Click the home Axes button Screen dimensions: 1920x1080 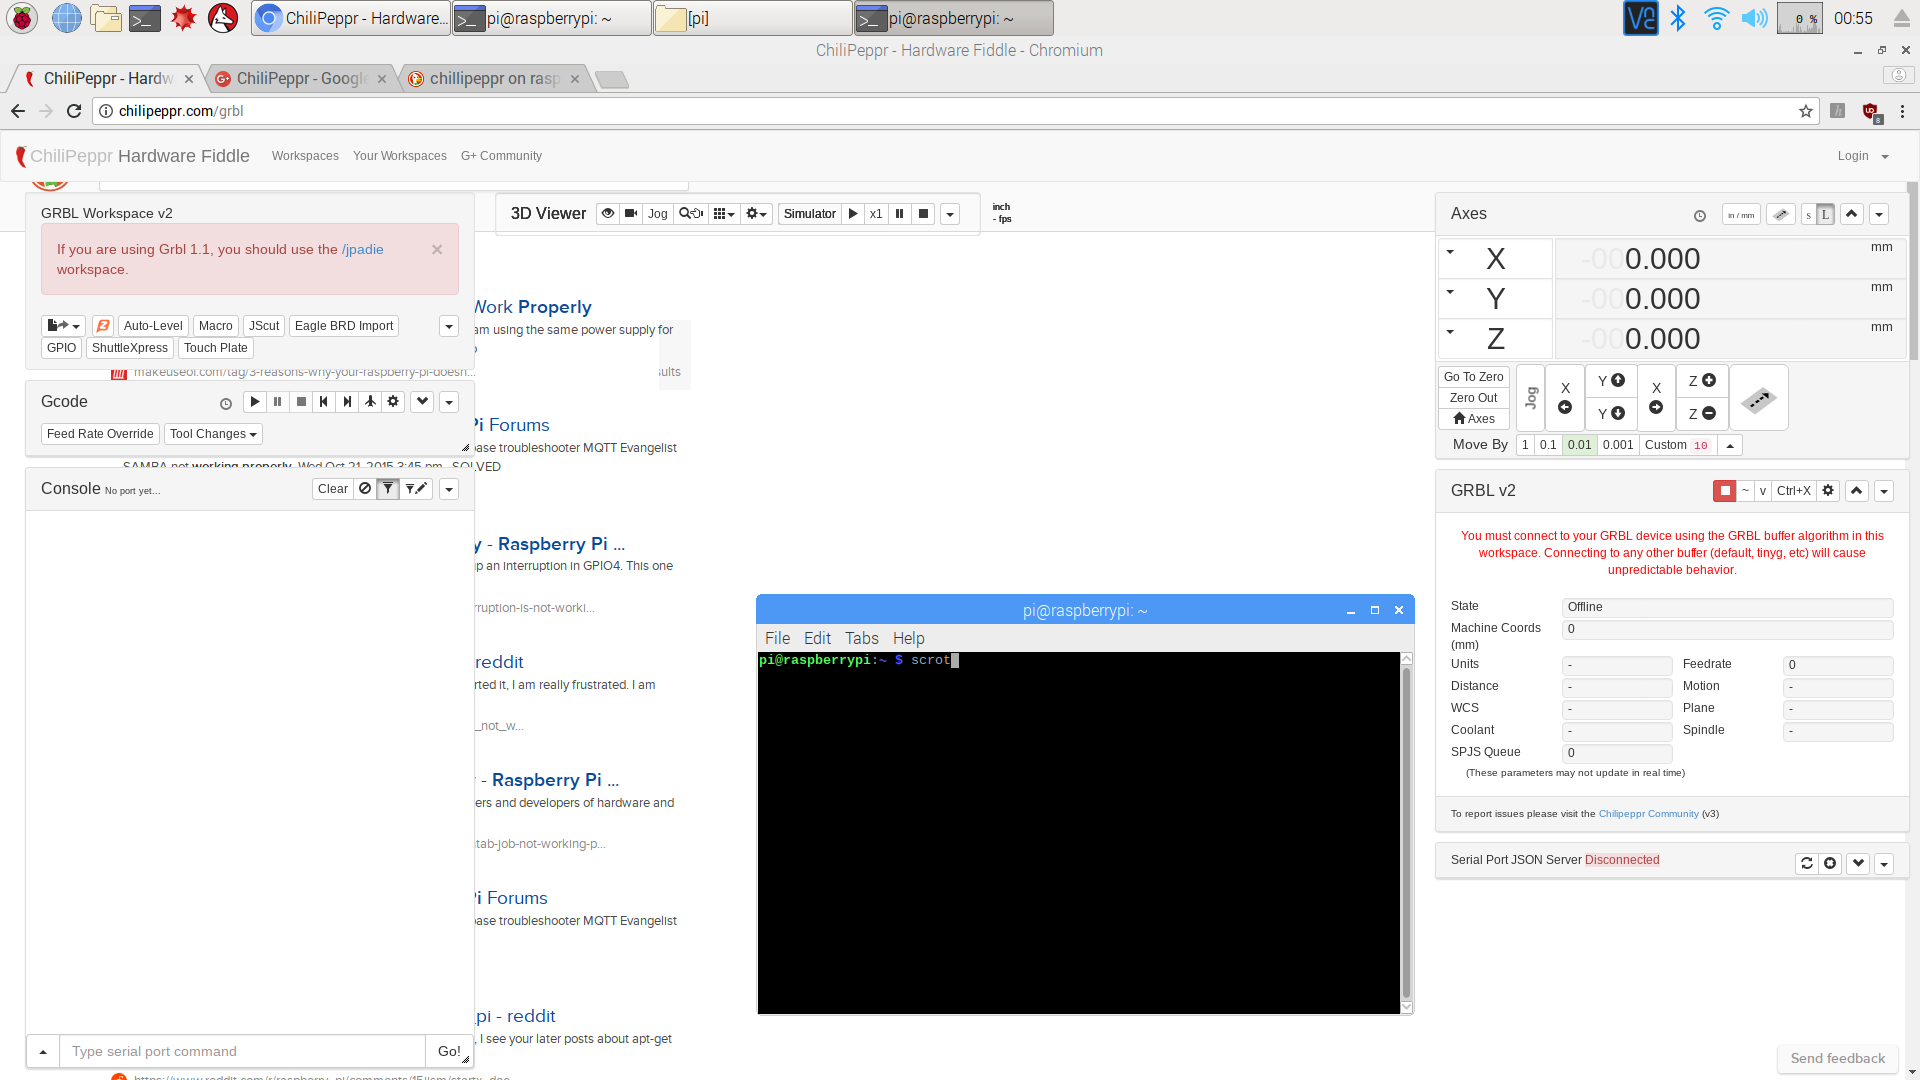coord(1474,419)
